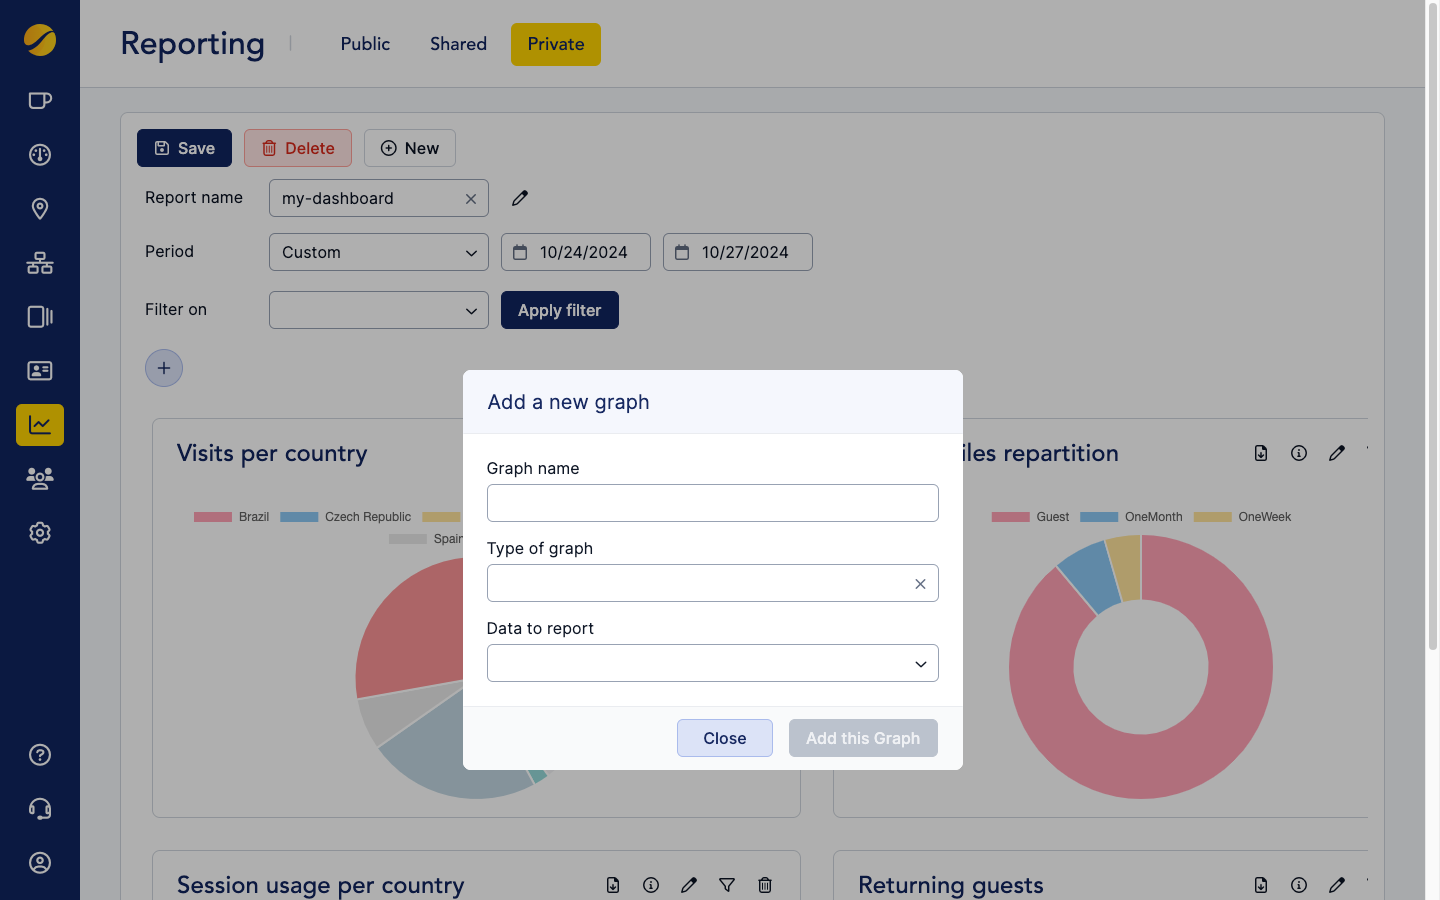Open the user account profile icon
Viewport: 1440px width, 900px height.
(40, 863)
